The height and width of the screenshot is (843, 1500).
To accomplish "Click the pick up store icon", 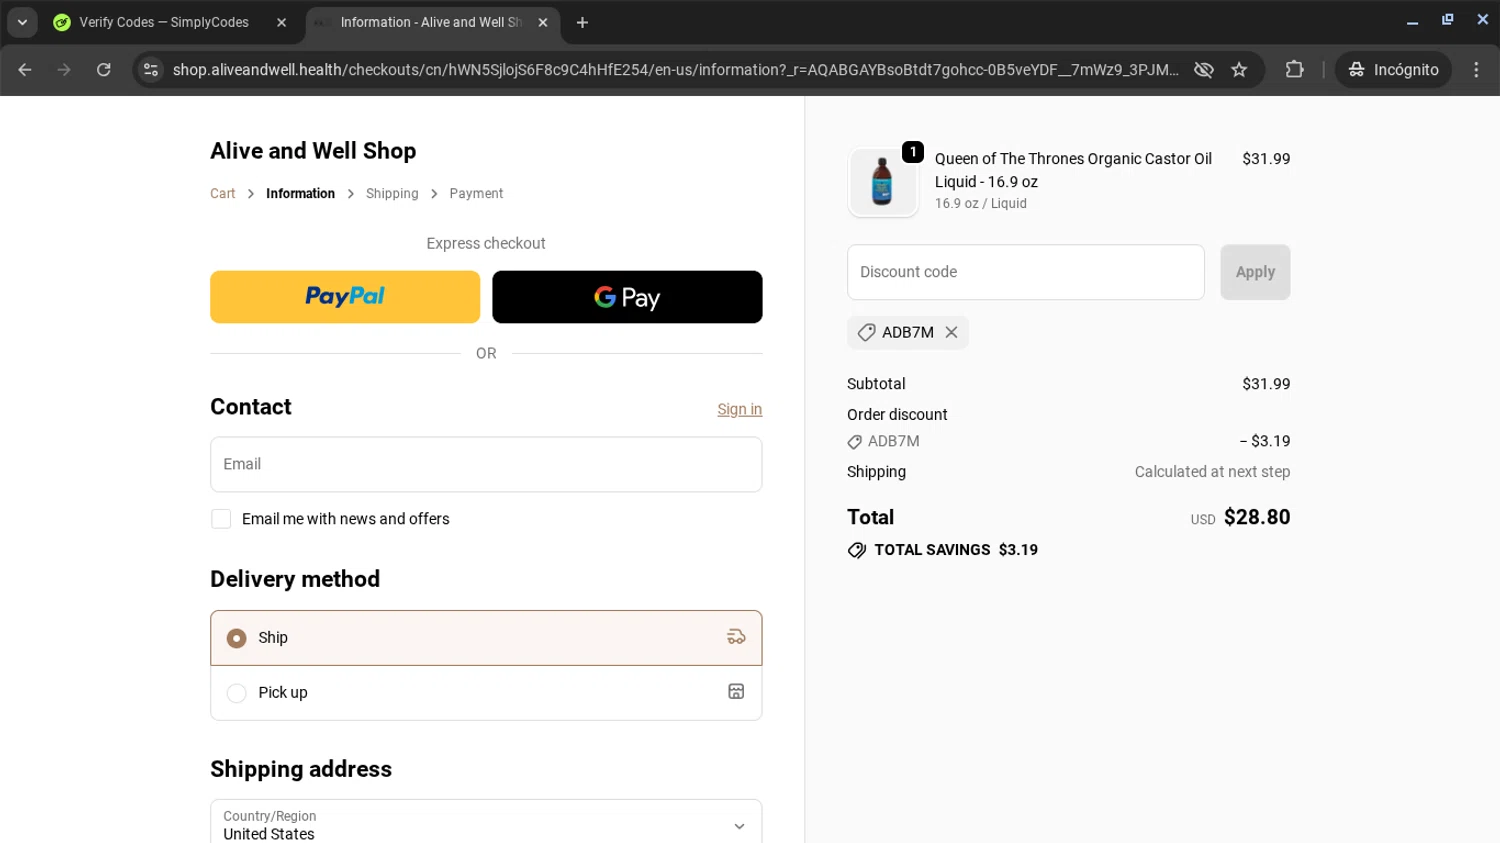I will 736,691.
